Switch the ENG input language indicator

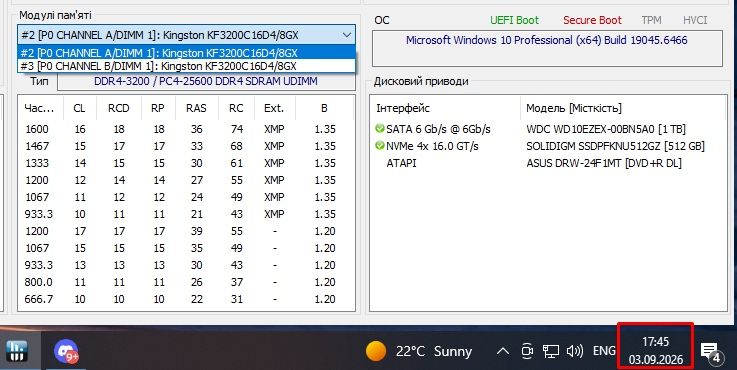[x=604, y=351]
